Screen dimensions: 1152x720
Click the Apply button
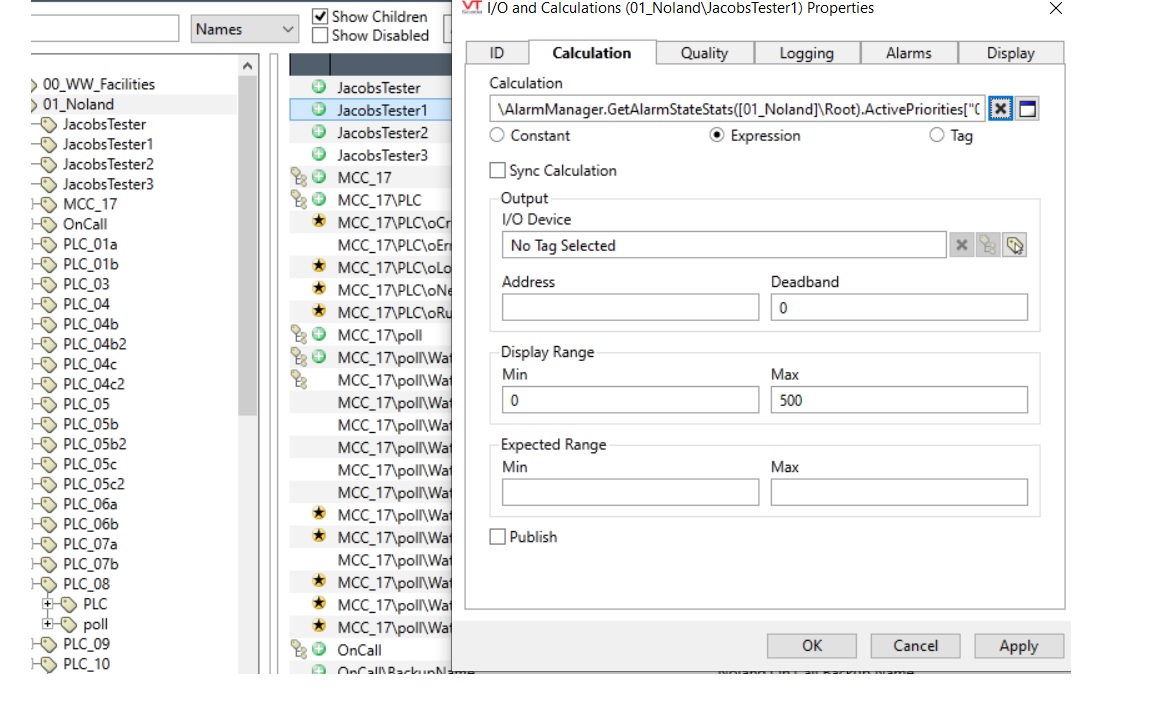coord(1018,646)
